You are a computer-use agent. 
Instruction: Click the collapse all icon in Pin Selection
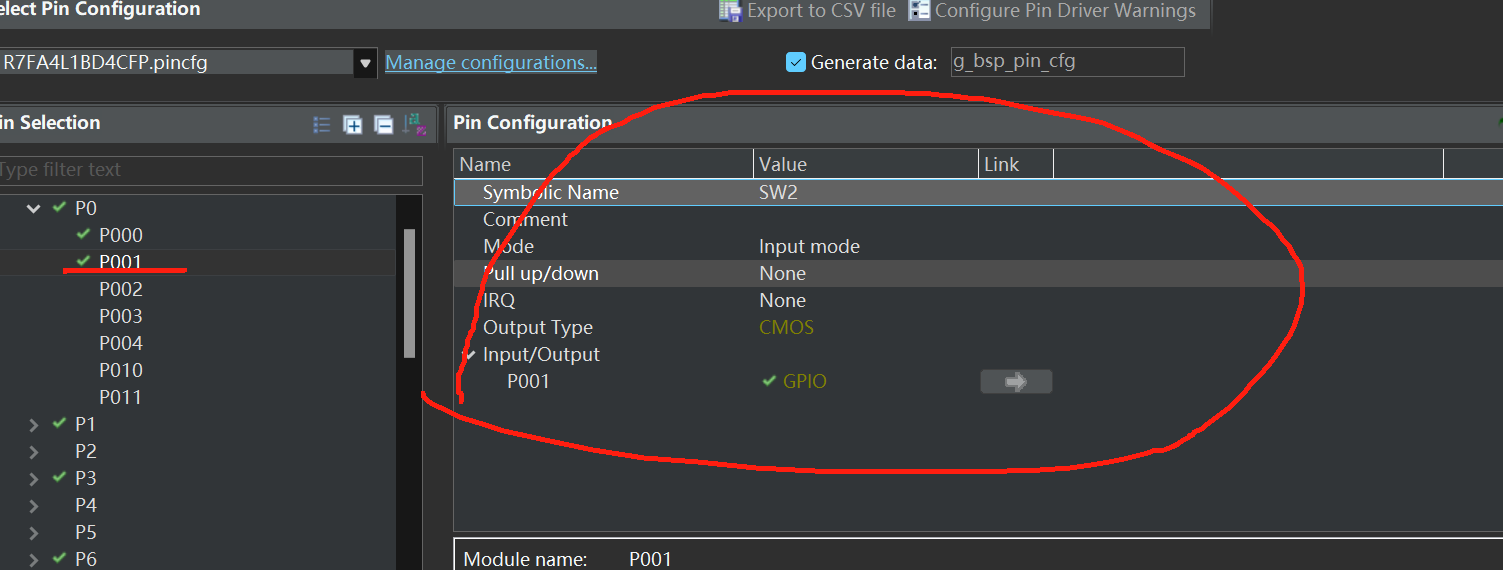pyautogui.click(x=383, y=124)
